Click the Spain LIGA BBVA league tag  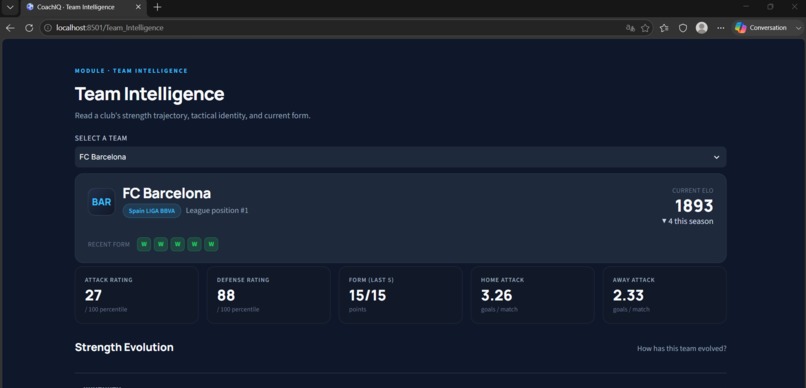pyautogui.click(x=152, y=211)
